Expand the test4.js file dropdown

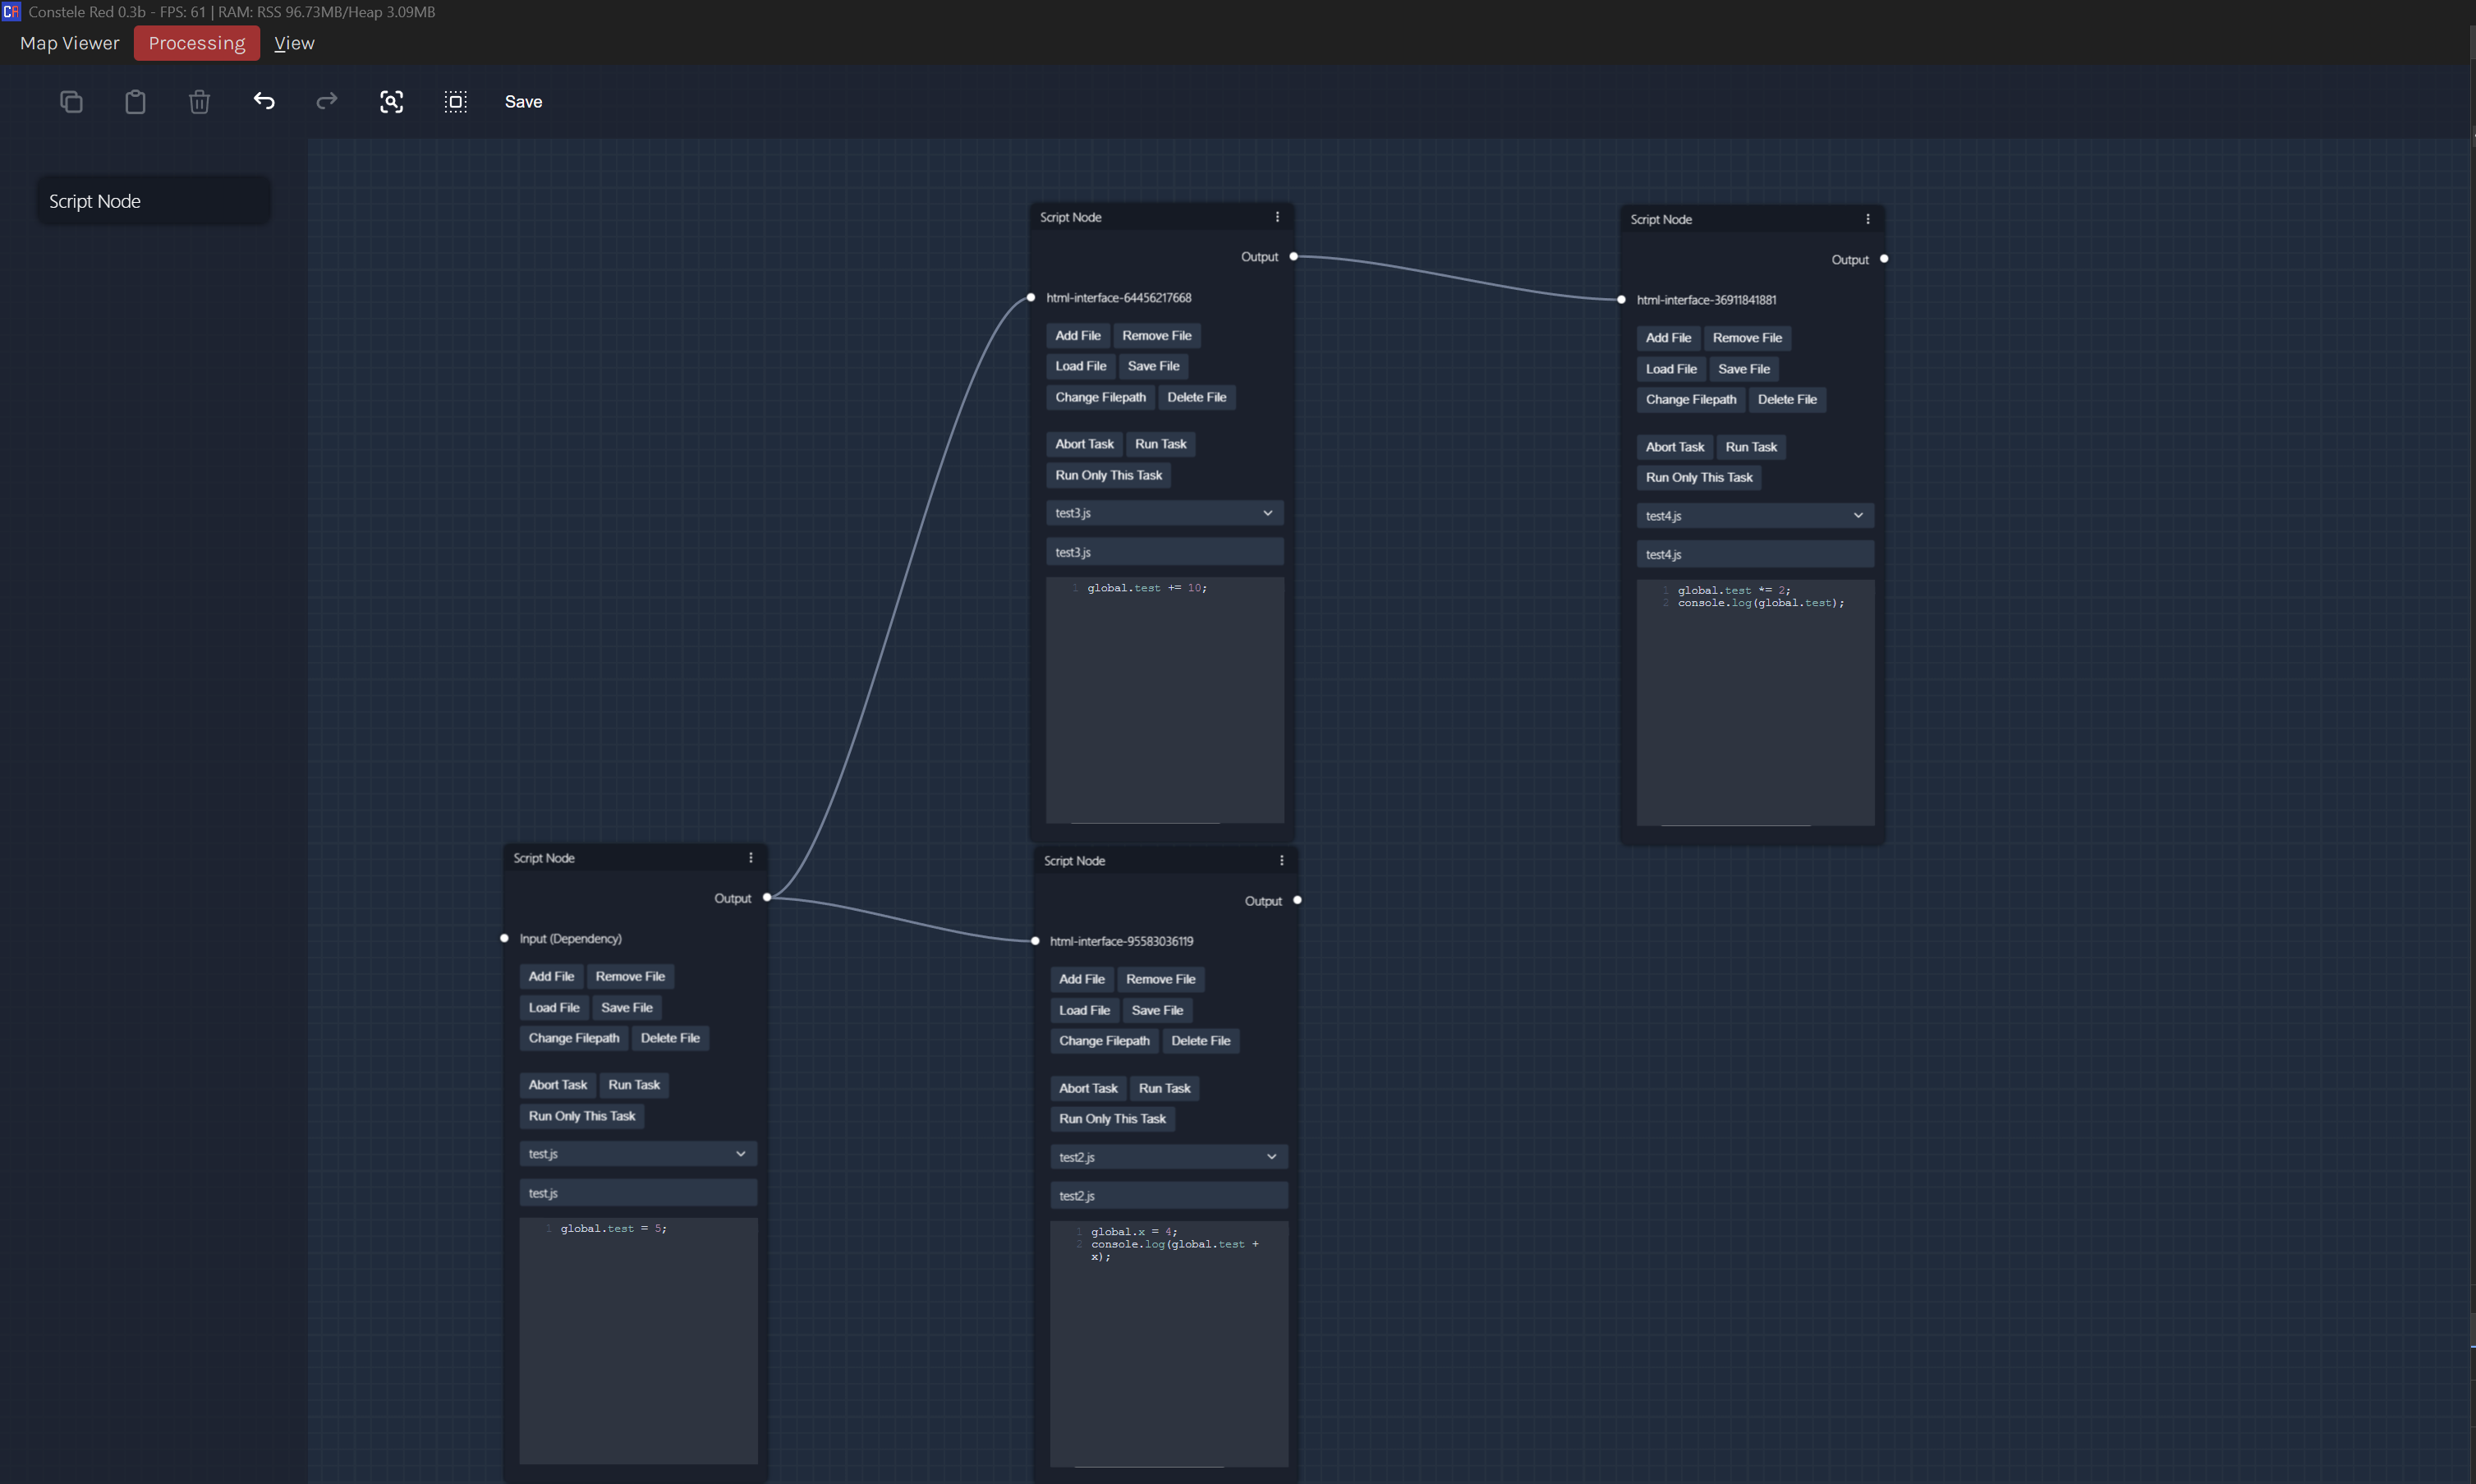pyautogui.click(x=1754, y=516)
